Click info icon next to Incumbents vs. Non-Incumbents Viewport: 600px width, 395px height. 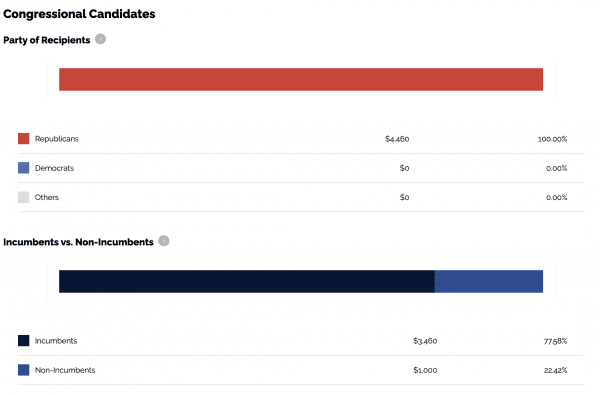point(164,241)
